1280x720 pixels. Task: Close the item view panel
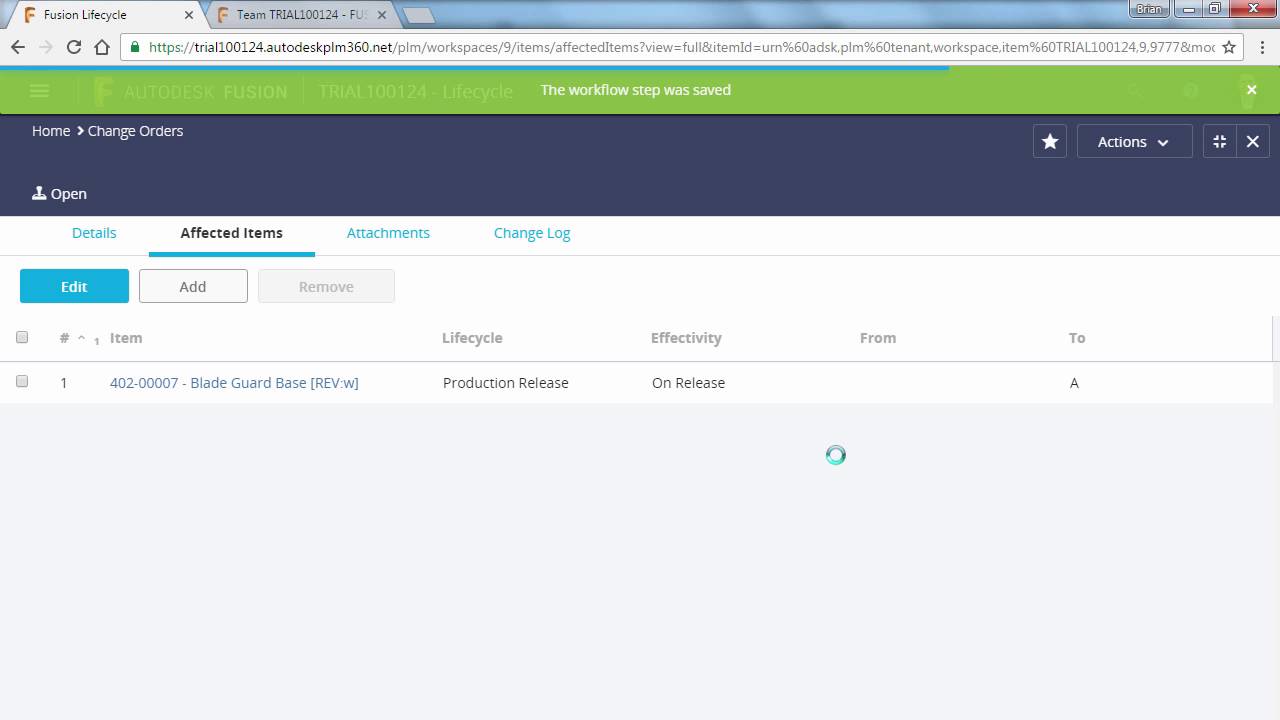[1253, 142]
